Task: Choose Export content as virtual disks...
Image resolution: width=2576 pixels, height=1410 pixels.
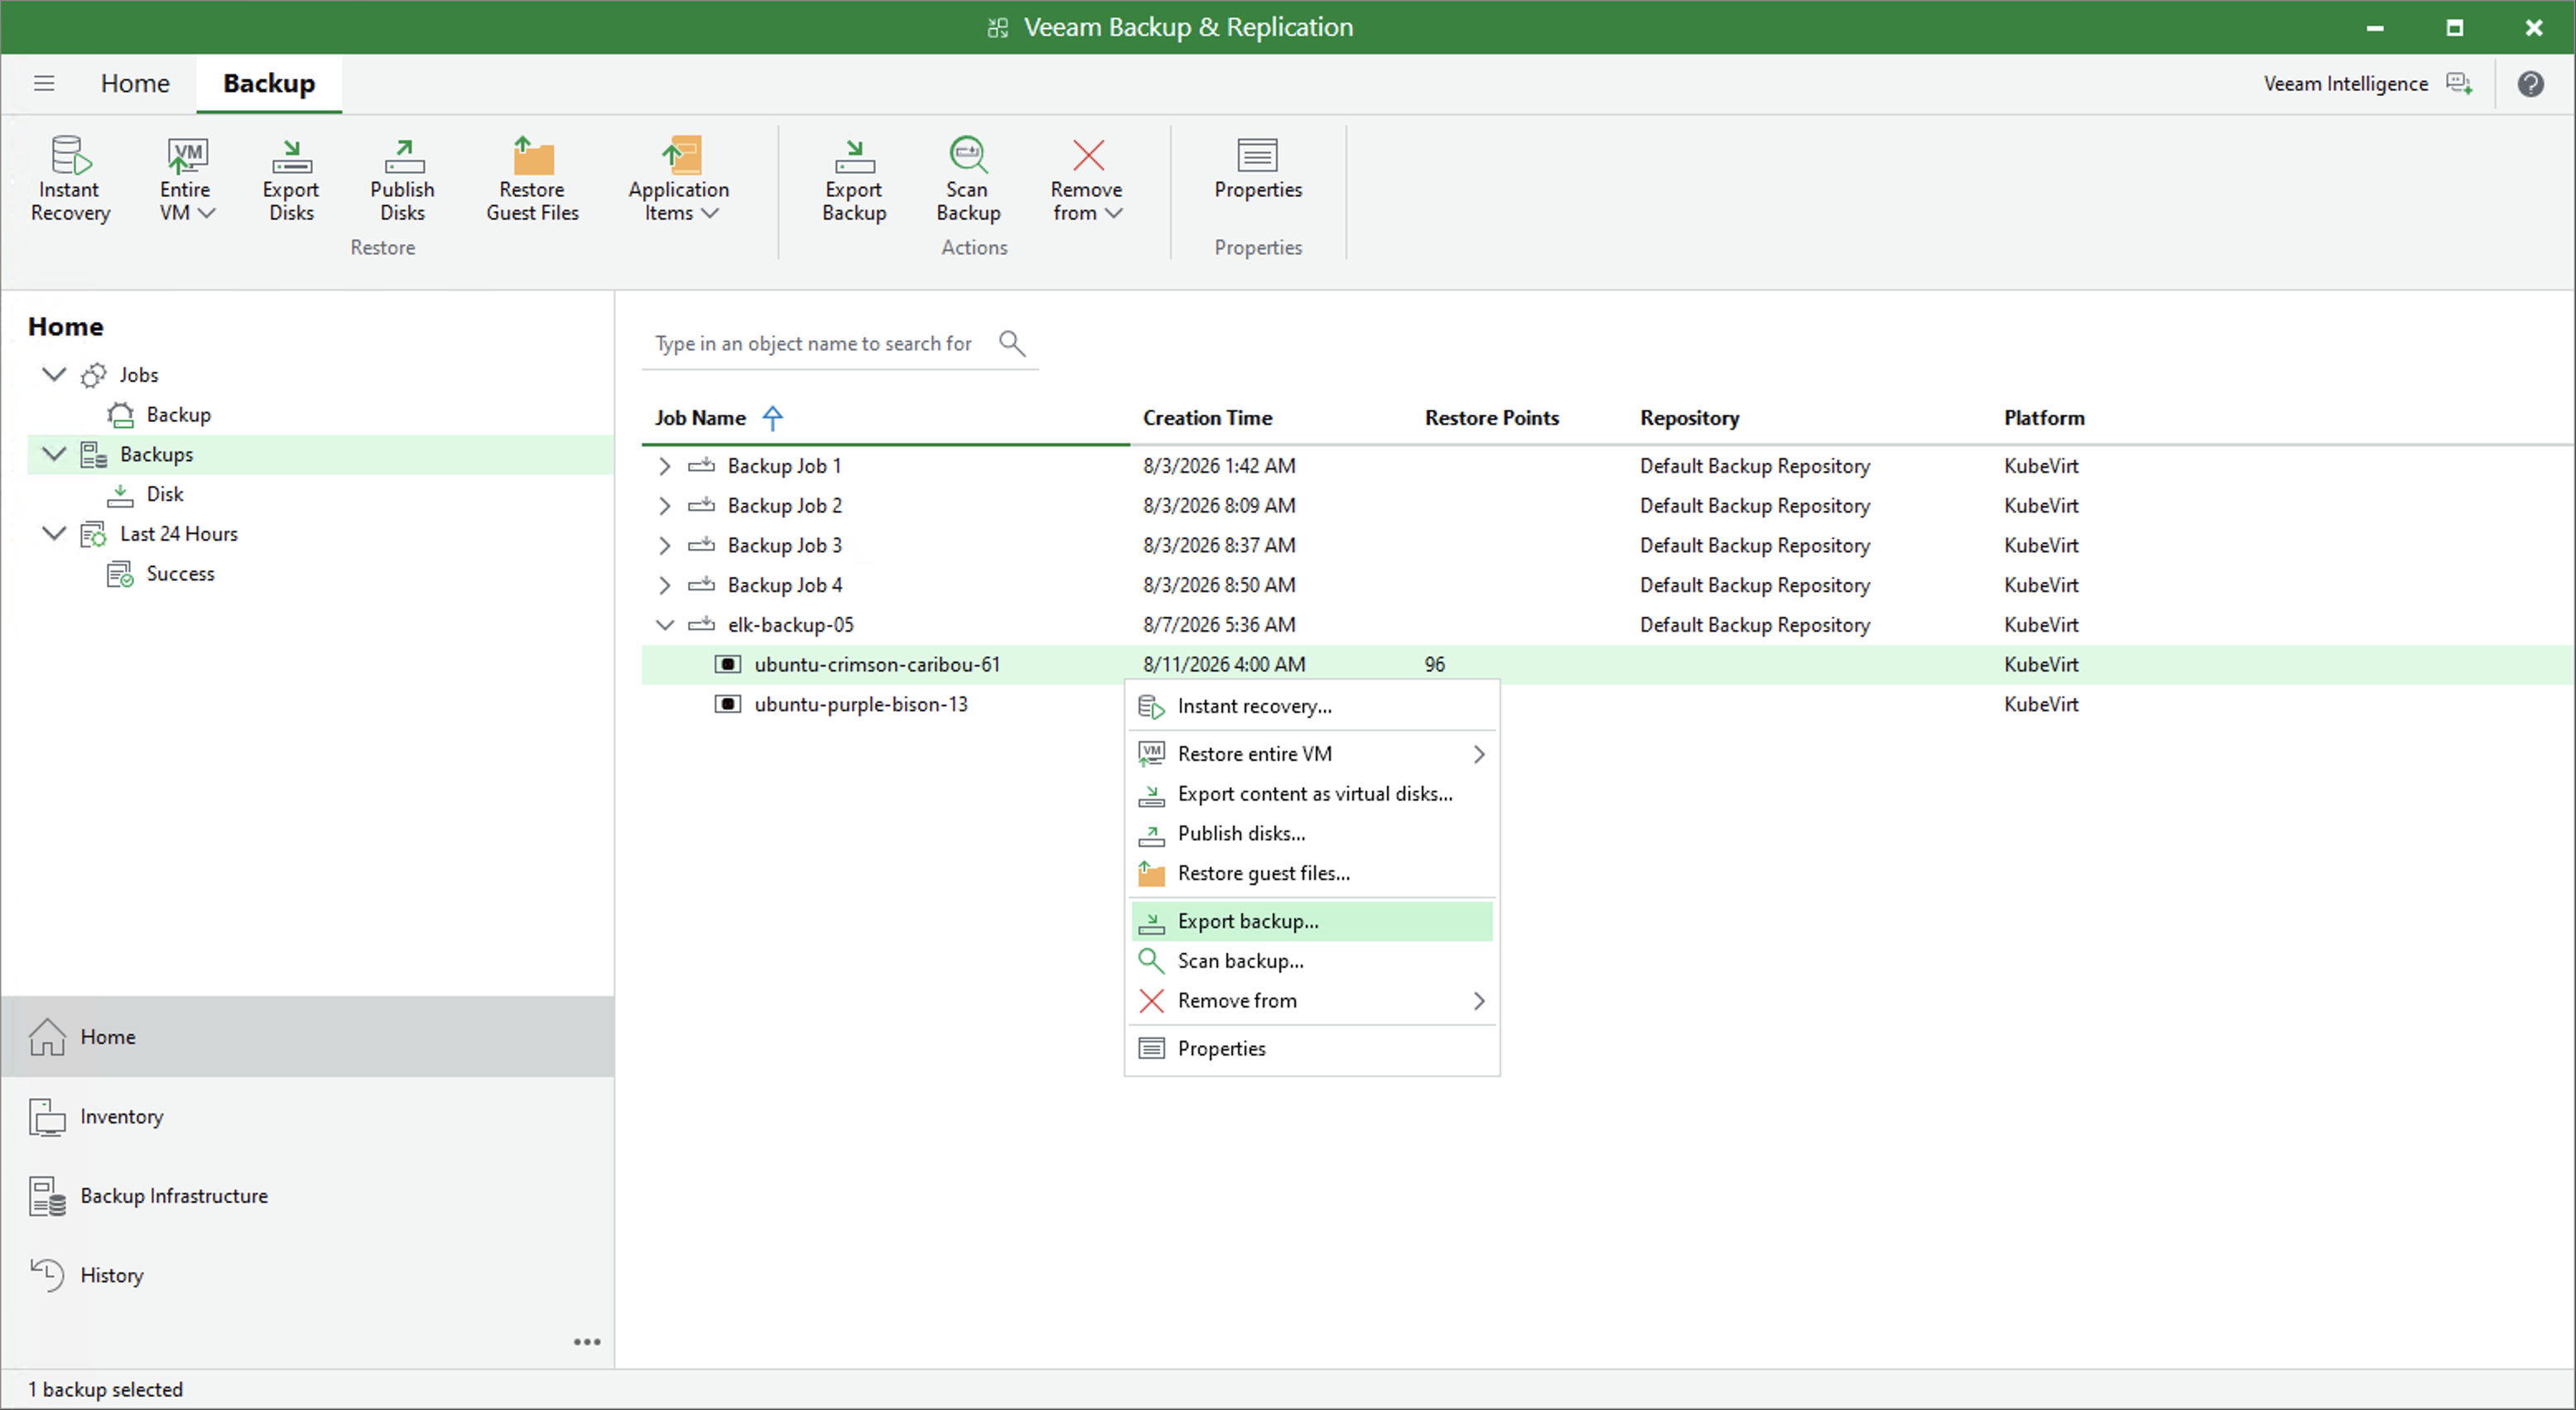Action: (1312, 794)
